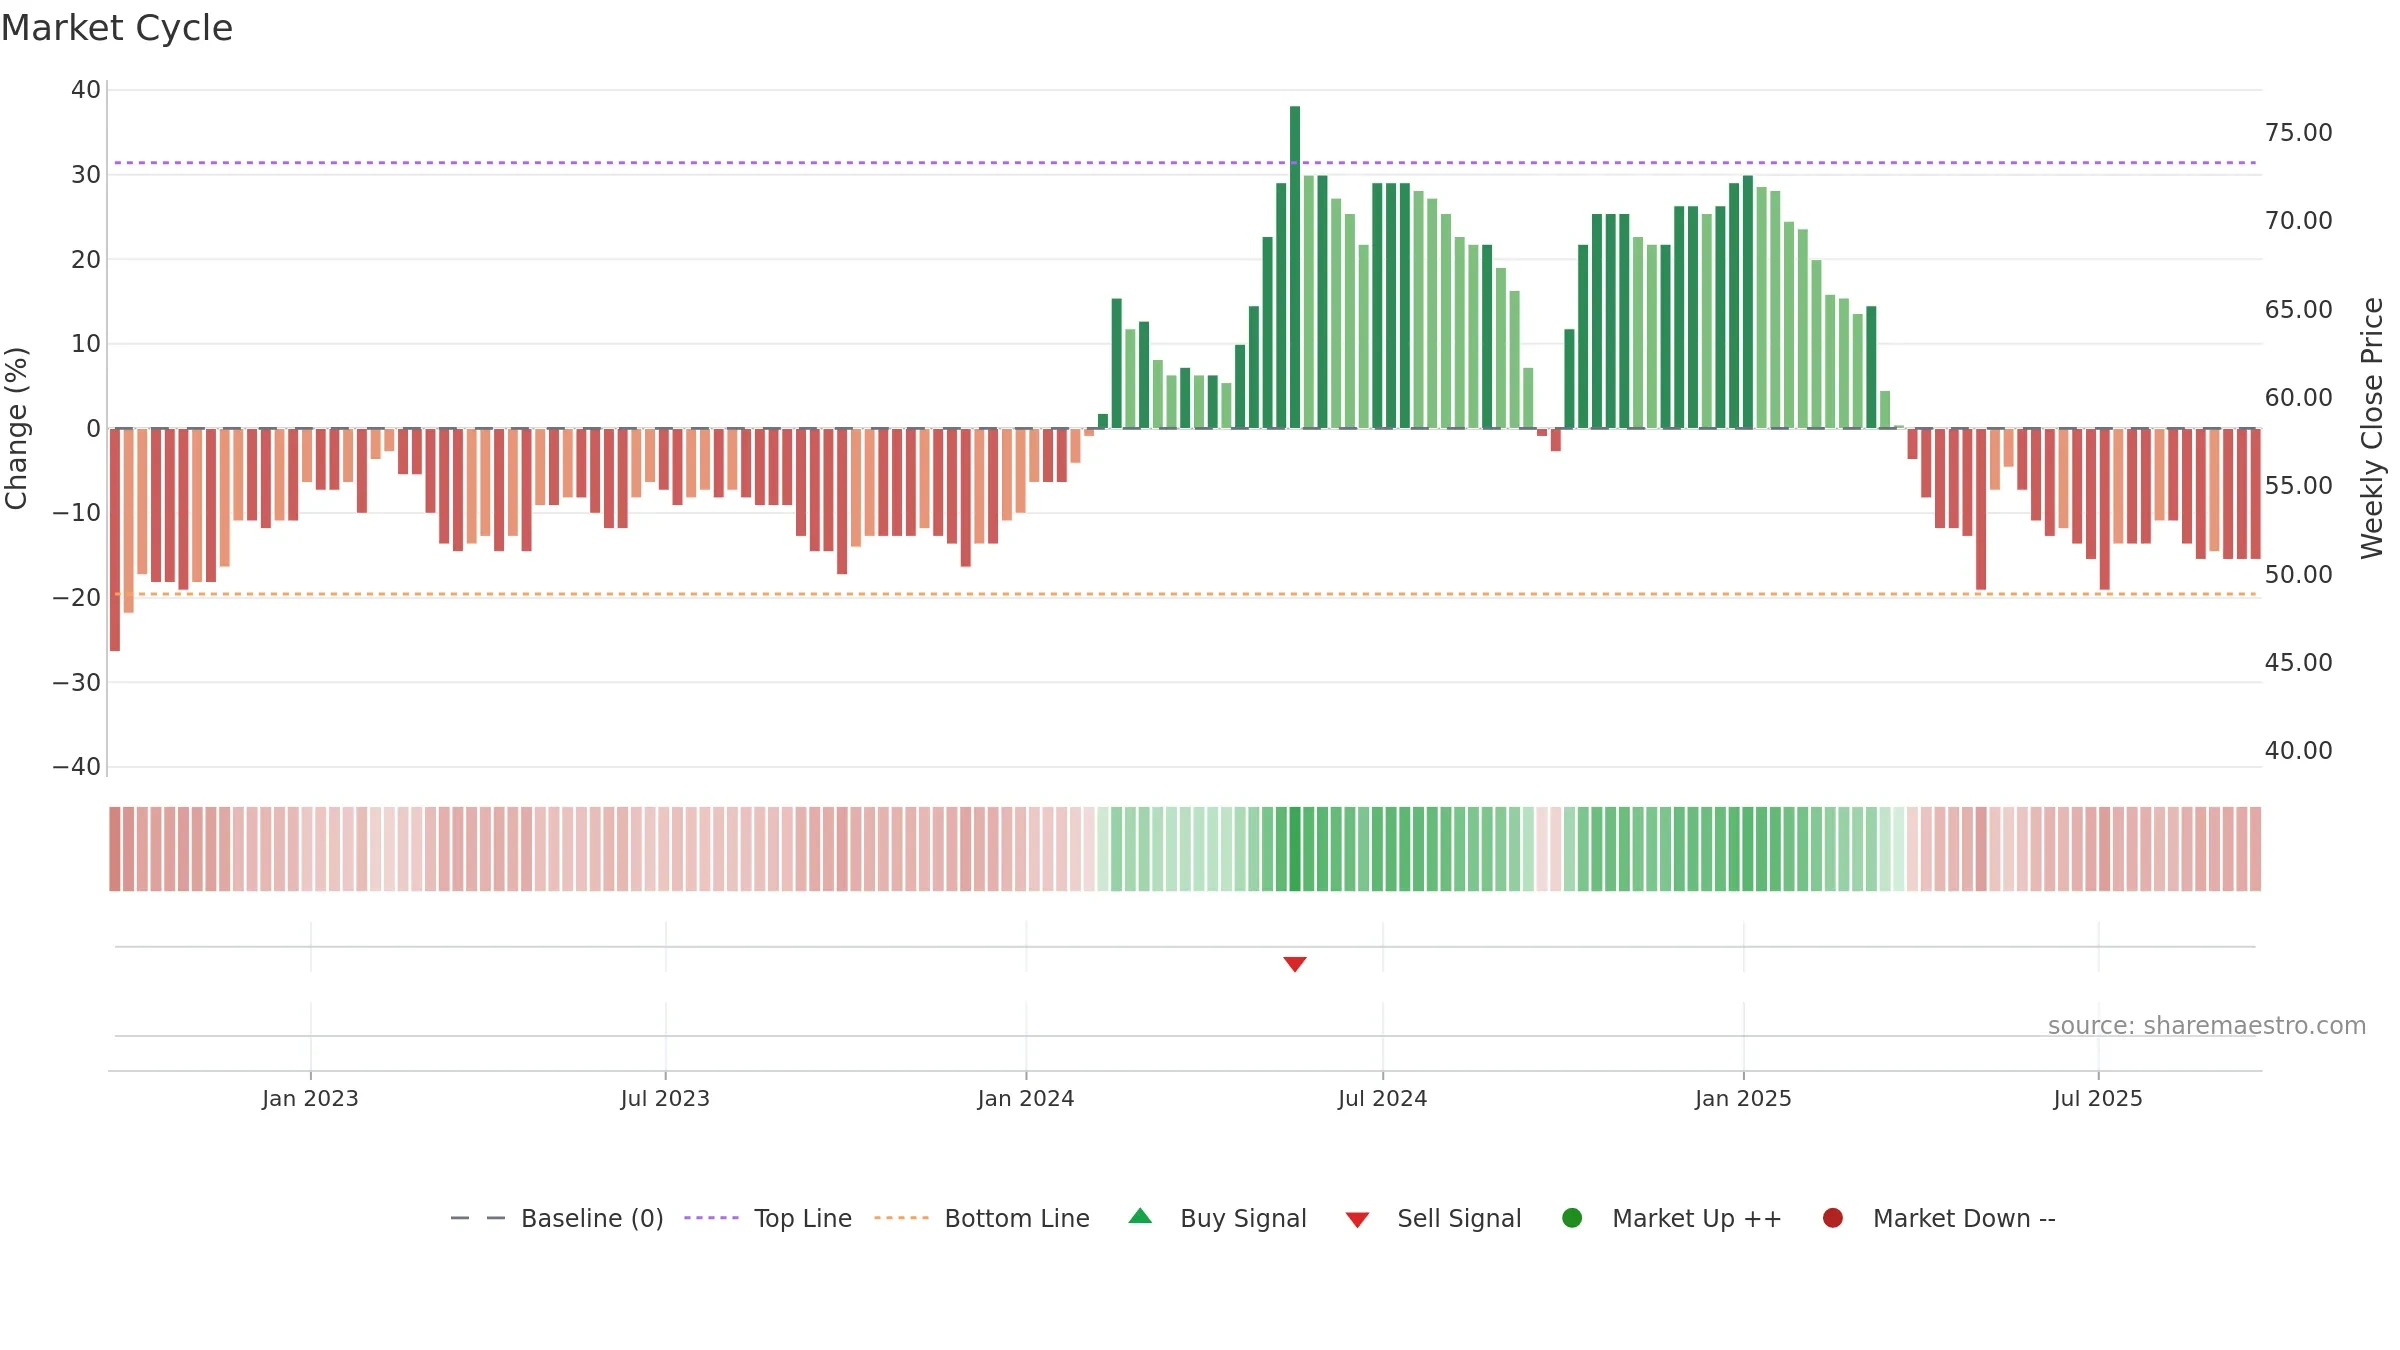Click the green Buy Signal triangle icon
The height and width of the screenshot is (1350, 2400).
1140,1216
